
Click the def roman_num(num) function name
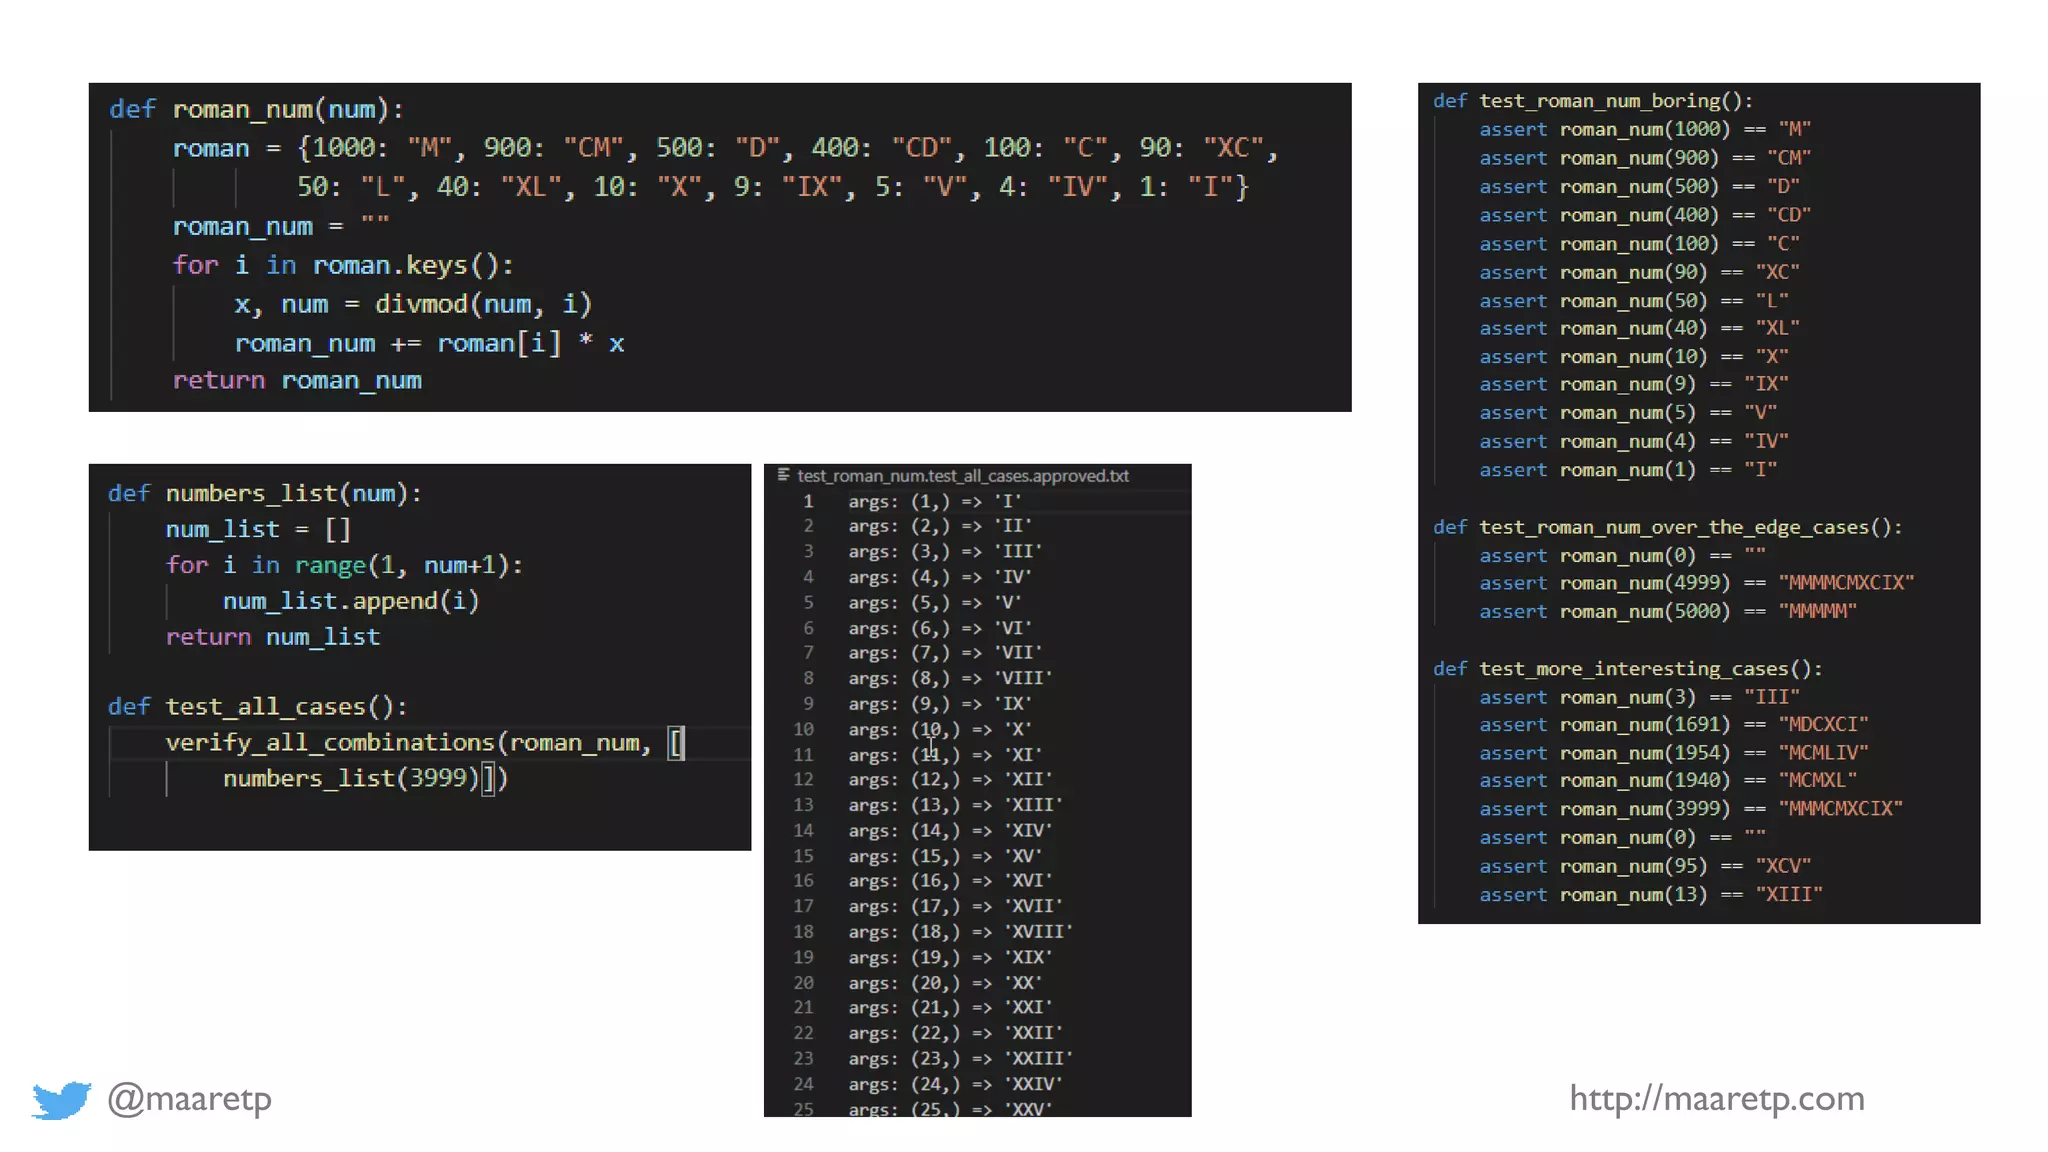point(243,109)
